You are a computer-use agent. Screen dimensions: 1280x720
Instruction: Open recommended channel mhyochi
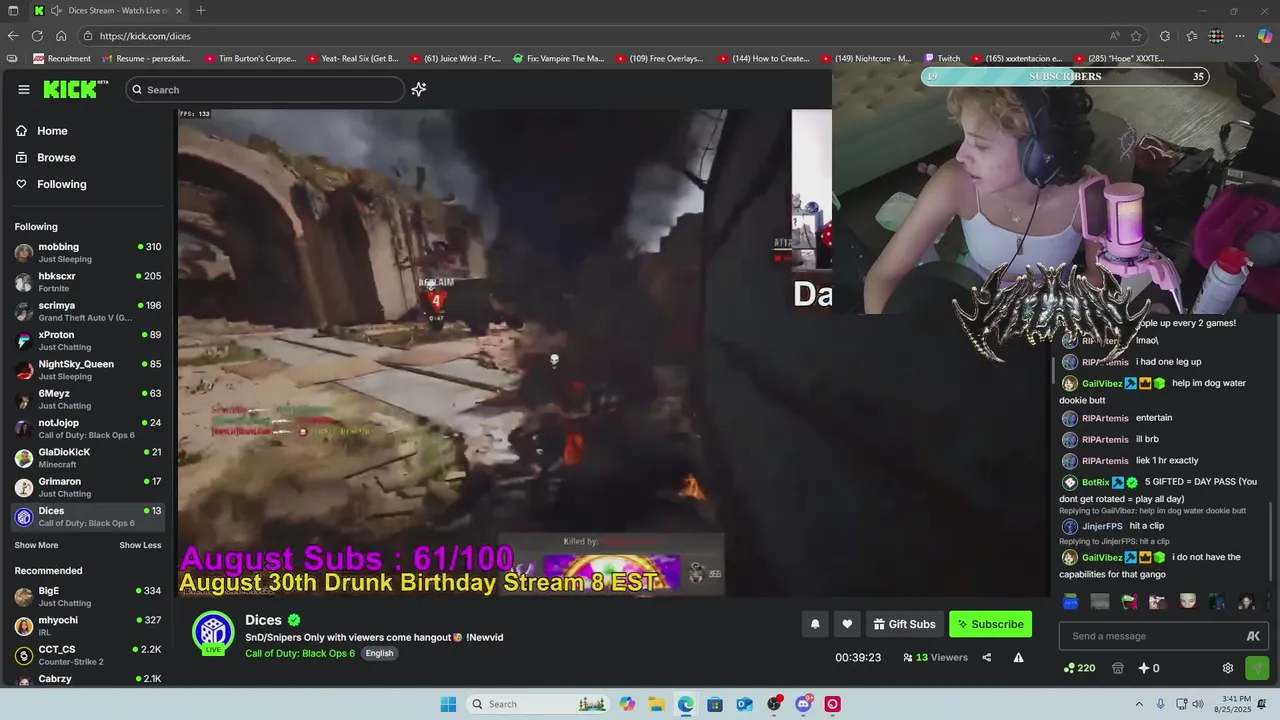[88, 626]
